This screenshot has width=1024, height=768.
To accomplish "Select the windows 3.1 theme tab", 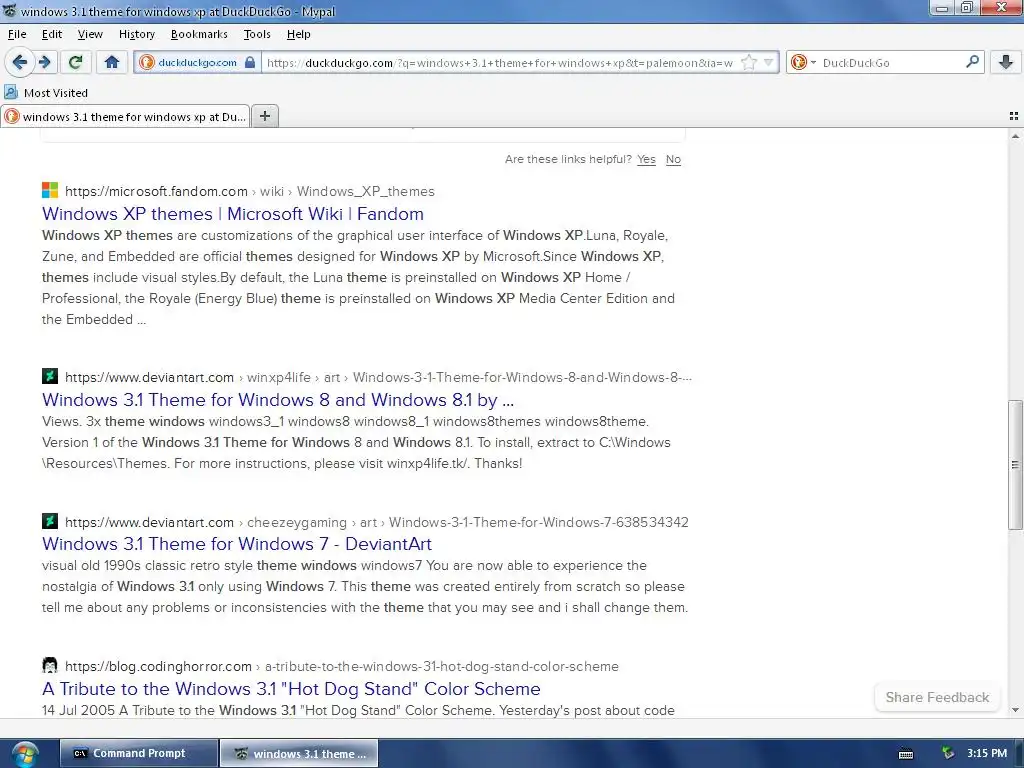I will click(125, 116).
